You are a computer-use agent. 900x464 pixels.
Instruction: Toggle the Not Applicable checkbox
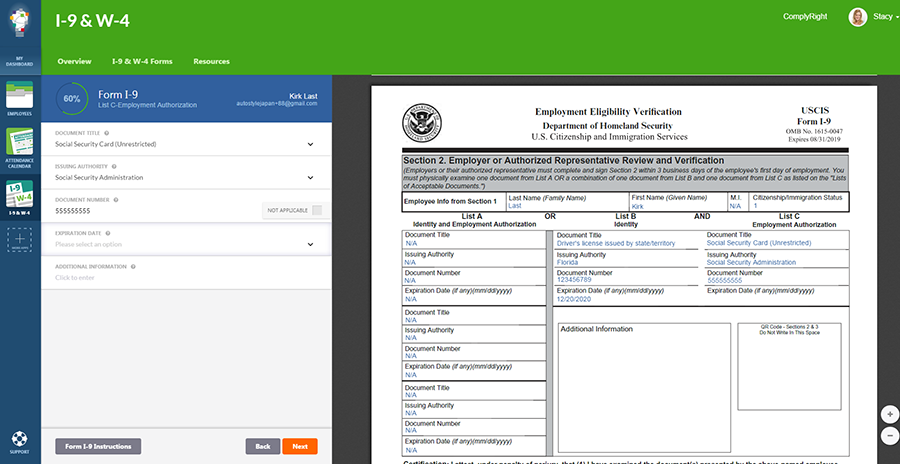[317, 210]
